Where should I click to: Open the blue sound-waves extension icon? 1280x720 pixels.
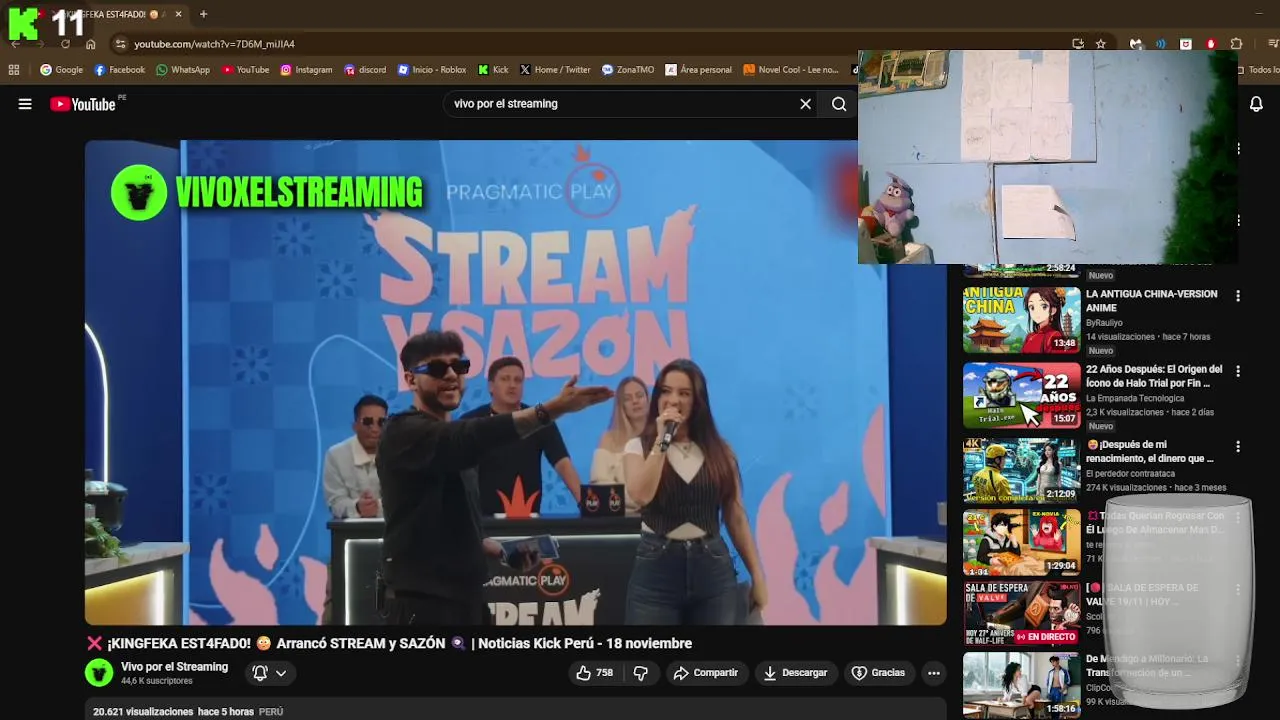1161,44
